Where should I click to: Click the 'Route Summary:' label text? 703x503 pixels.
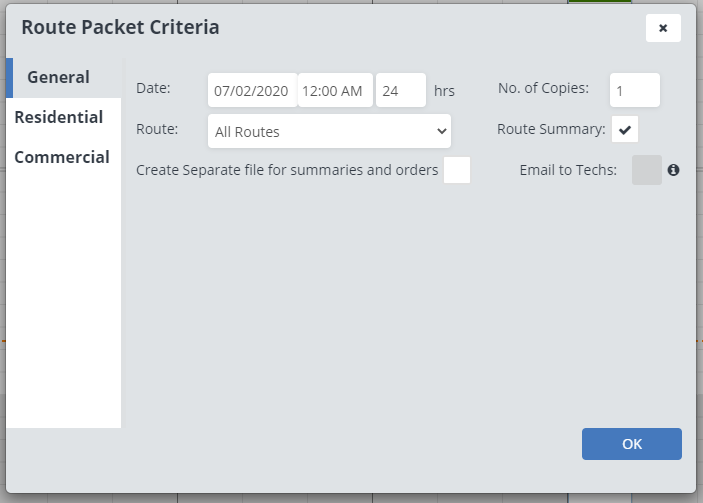[x=551, y=129]
